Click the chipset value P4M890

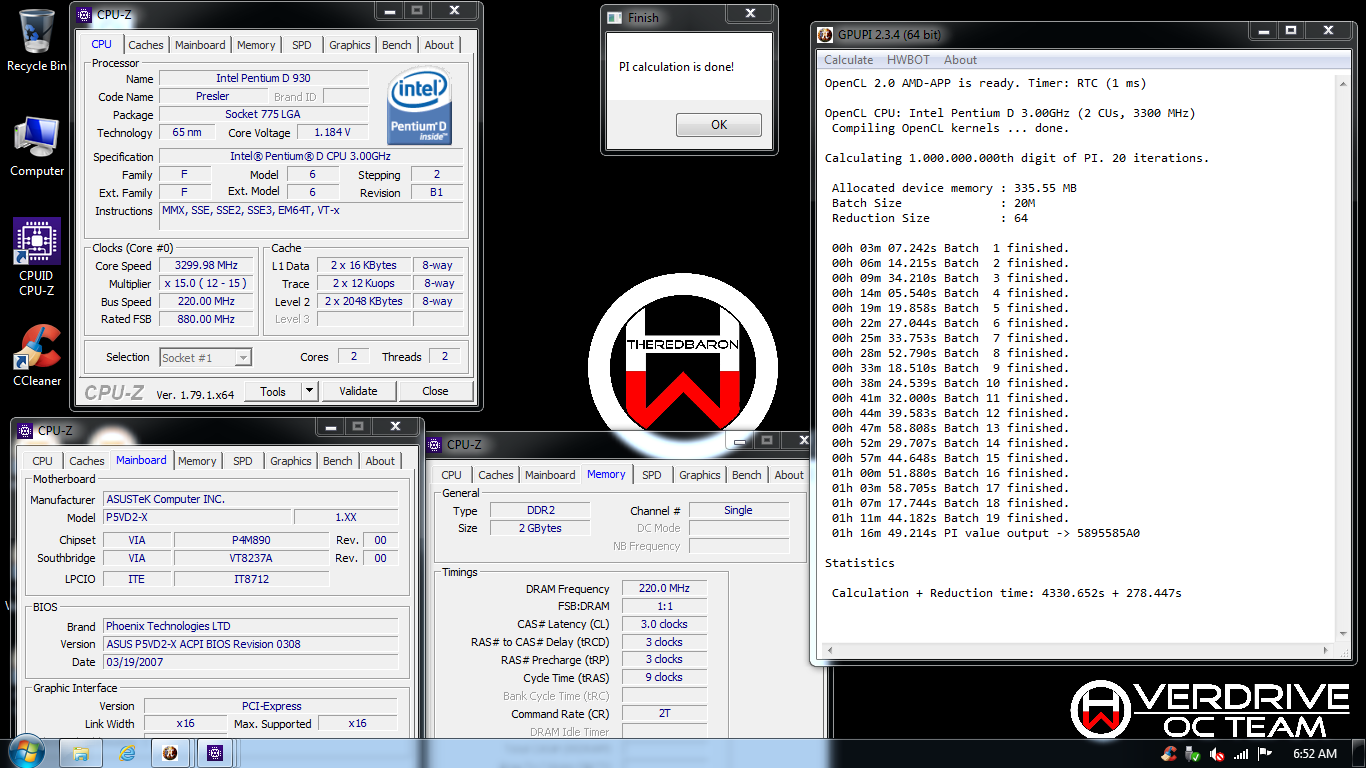(251, 540)
